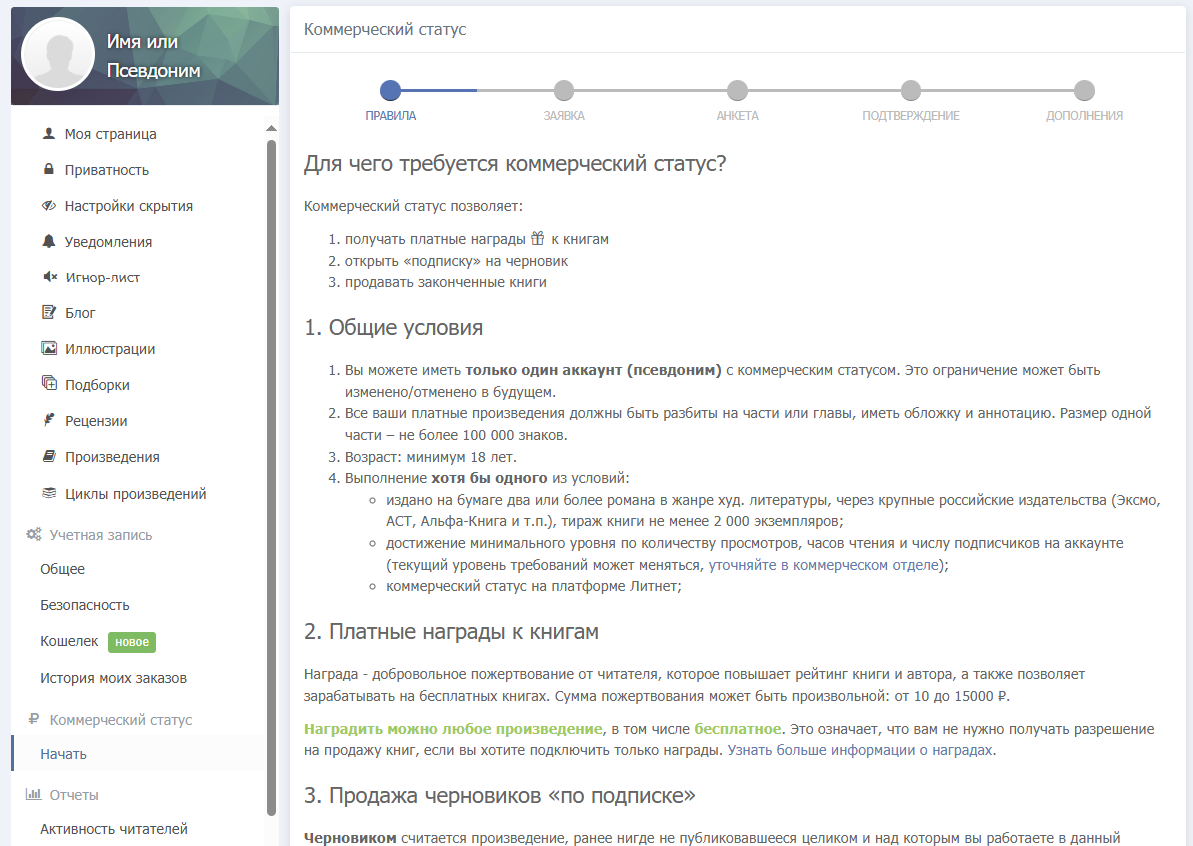Click the stack icon beside Циклы произведений
1193x846 pixels.
49,493
